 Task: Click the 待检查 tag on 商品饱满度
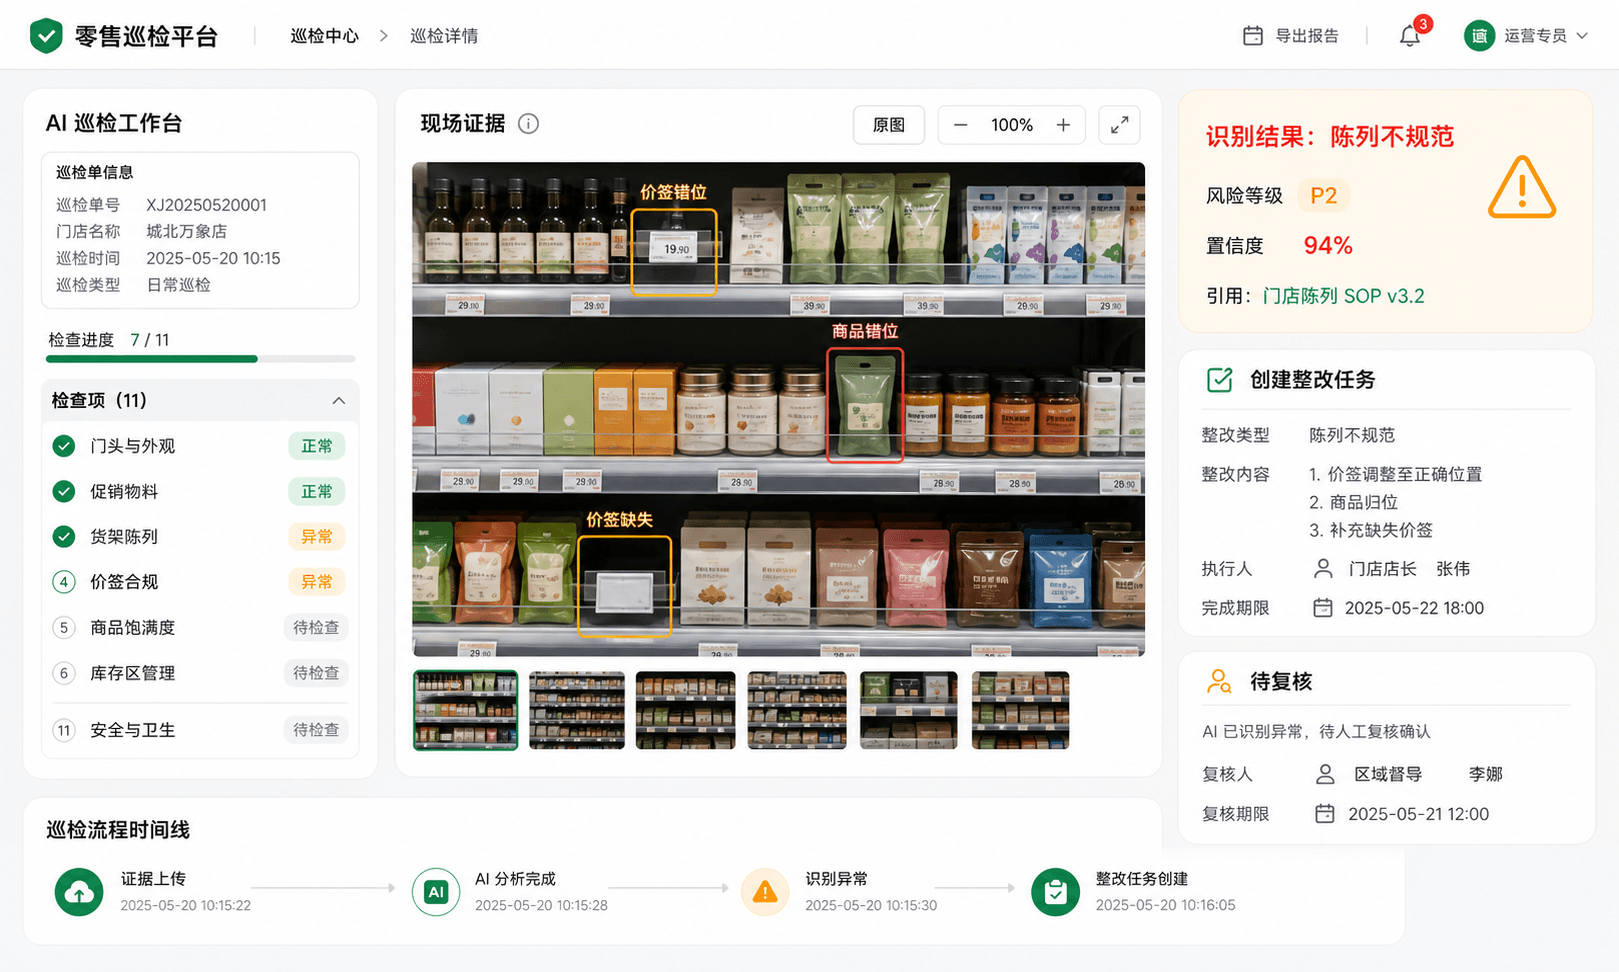click(316, 628)
